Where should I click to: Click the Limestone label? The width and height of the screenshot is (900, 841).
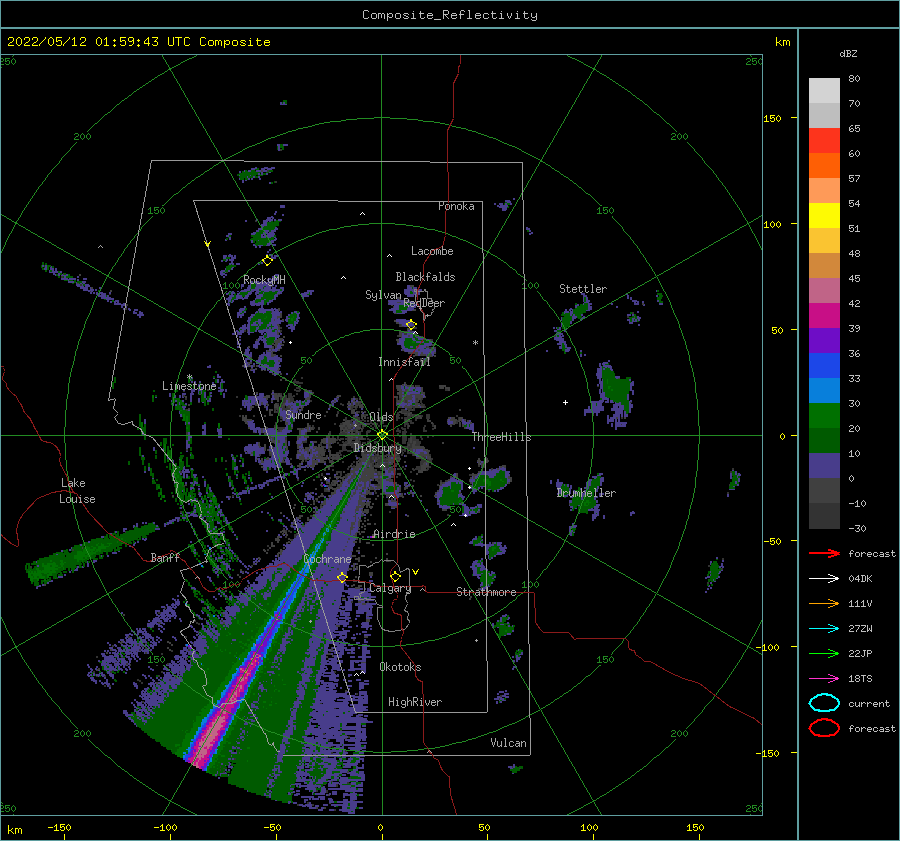pos(189,386)
